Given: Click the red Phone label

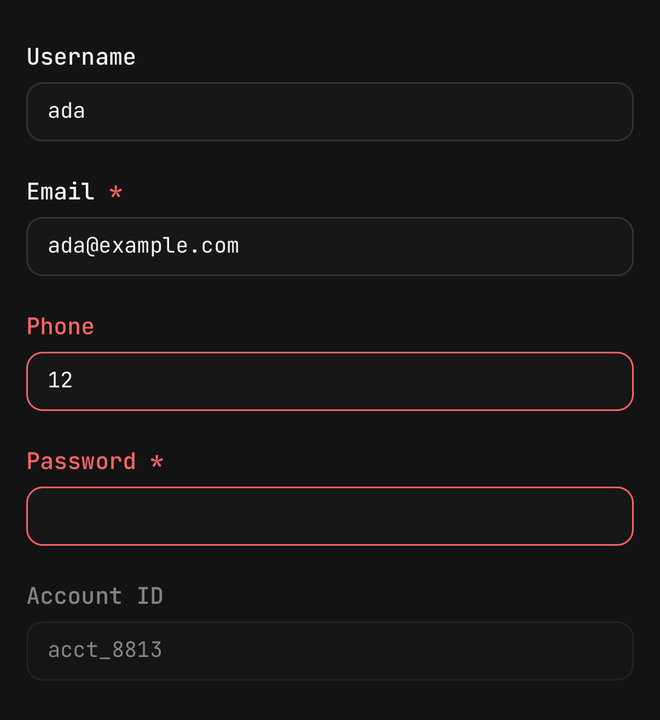Looking at the screenshot, I should coord(60,326).
